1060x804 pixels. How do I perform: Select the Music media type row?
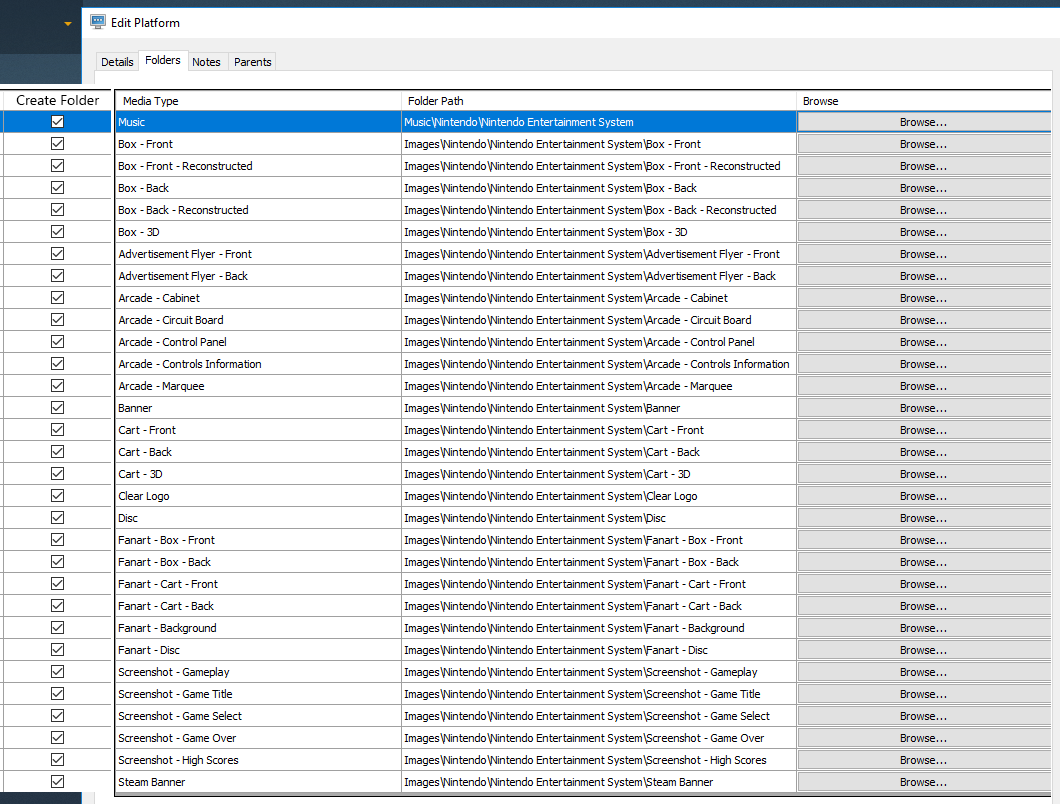[x=258, y=122]
